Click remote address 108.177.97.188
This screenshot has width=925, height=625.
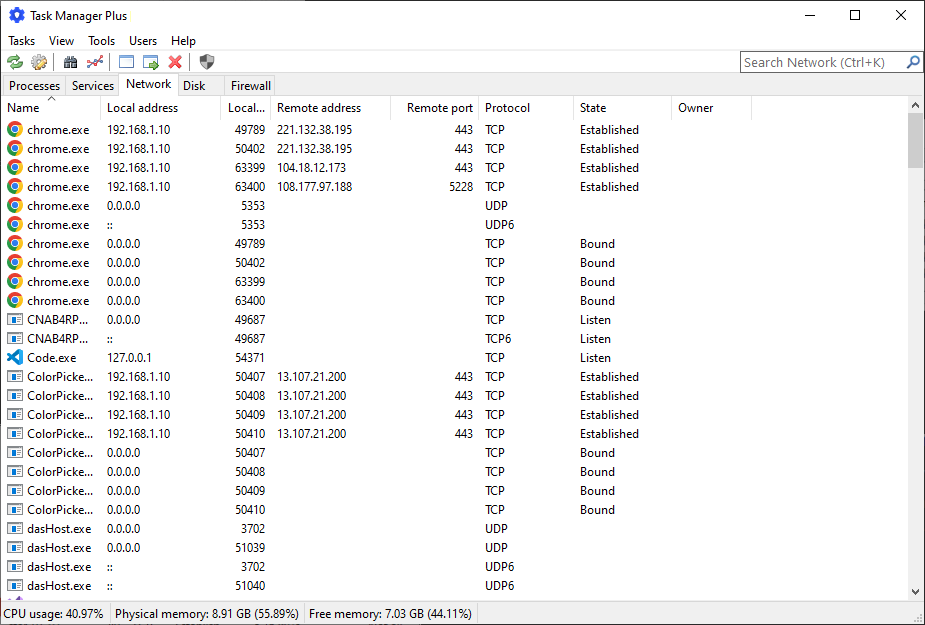coord(314,186)
